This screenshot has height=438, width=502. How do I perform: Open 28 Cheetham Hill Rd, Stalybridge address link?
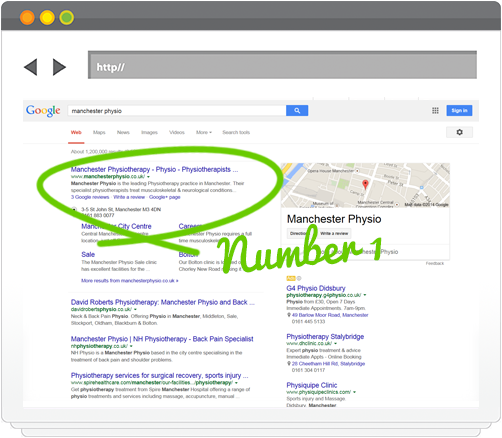328,364
